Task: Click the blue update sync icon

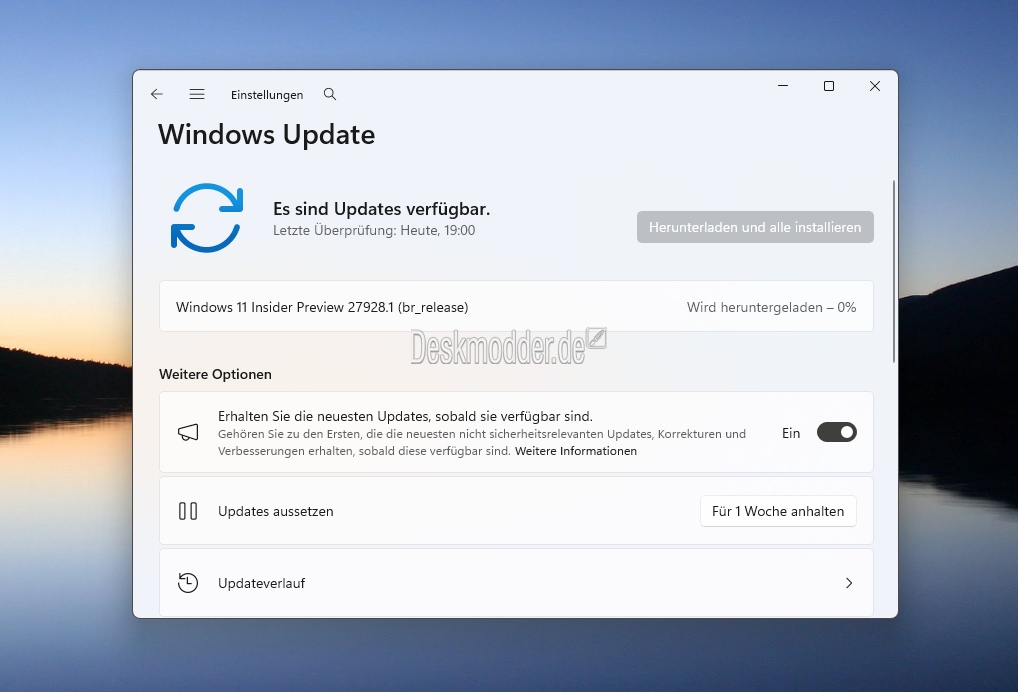Action: point(206,218)
